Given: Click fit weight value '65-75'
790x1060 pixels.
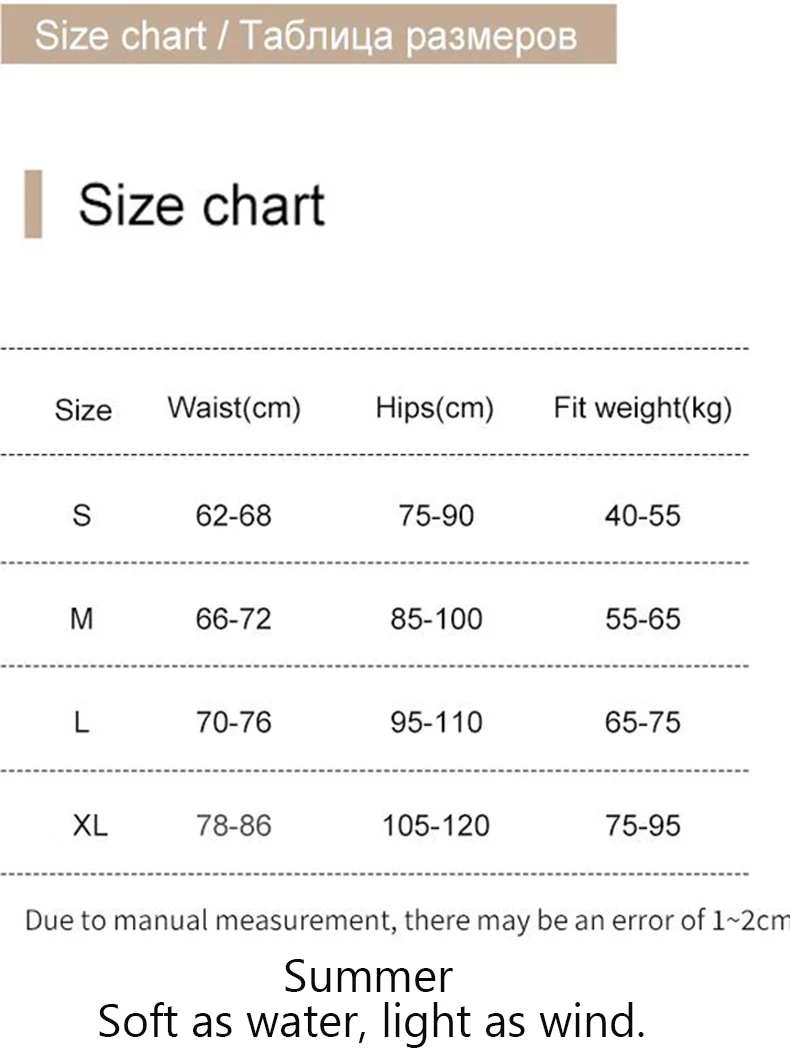Looking at the screenshot, I should pos(642,722).
